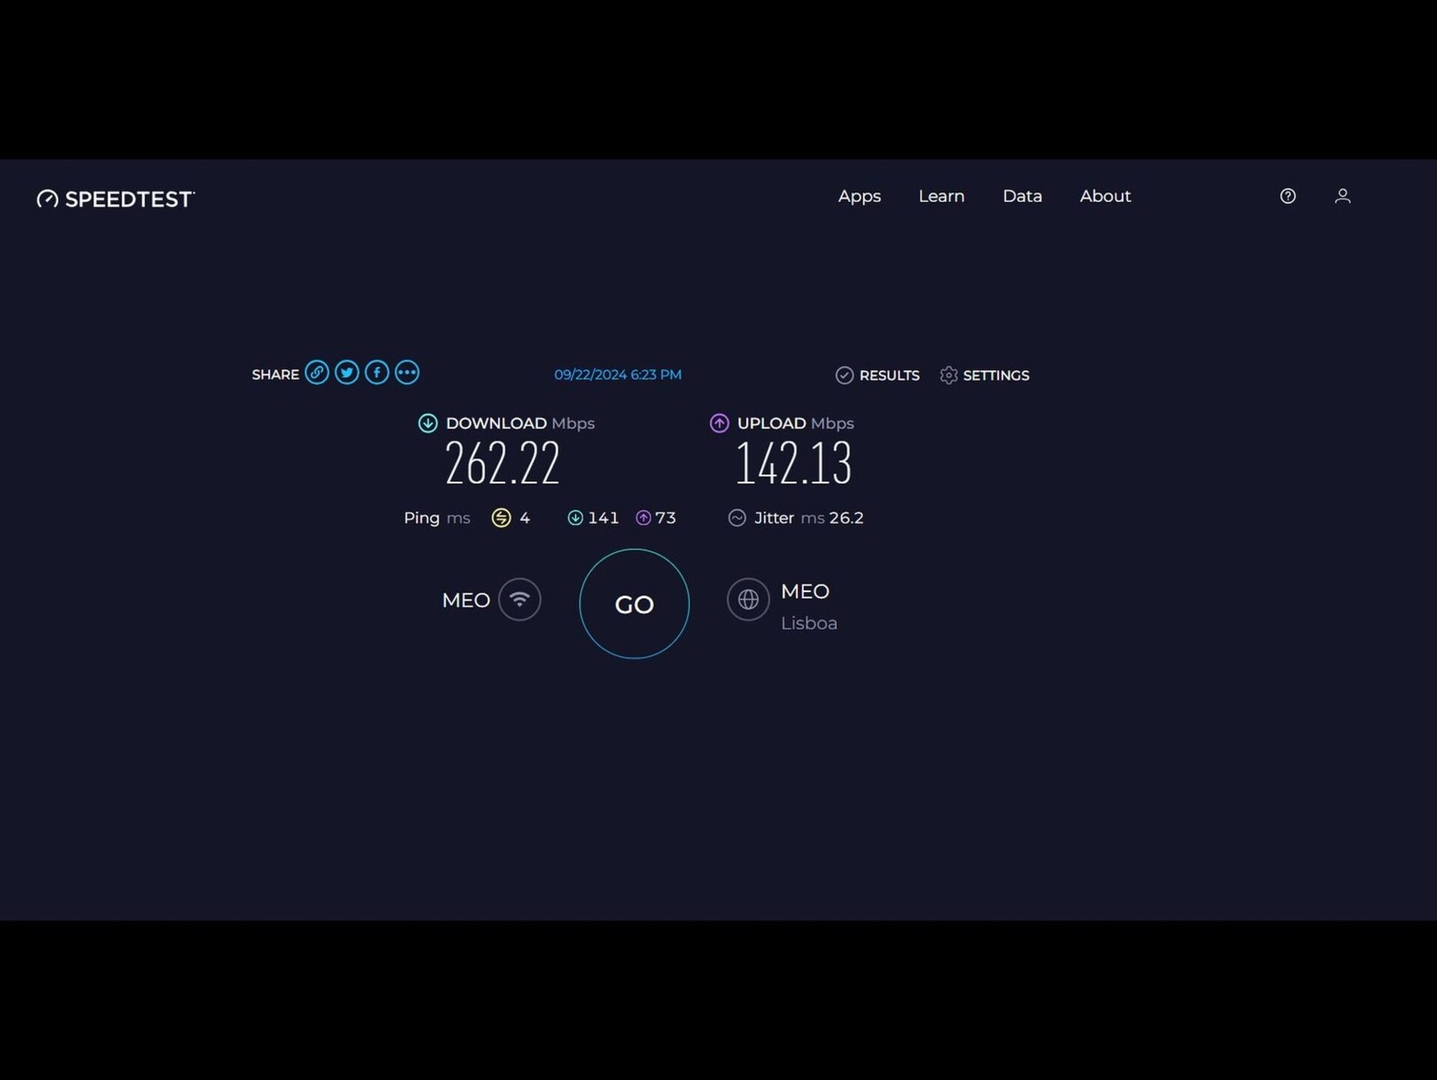The width and height of the screenshot is (1437, 1080).
Task: Open the Learn menu
Action: click(x=941, y=196)
